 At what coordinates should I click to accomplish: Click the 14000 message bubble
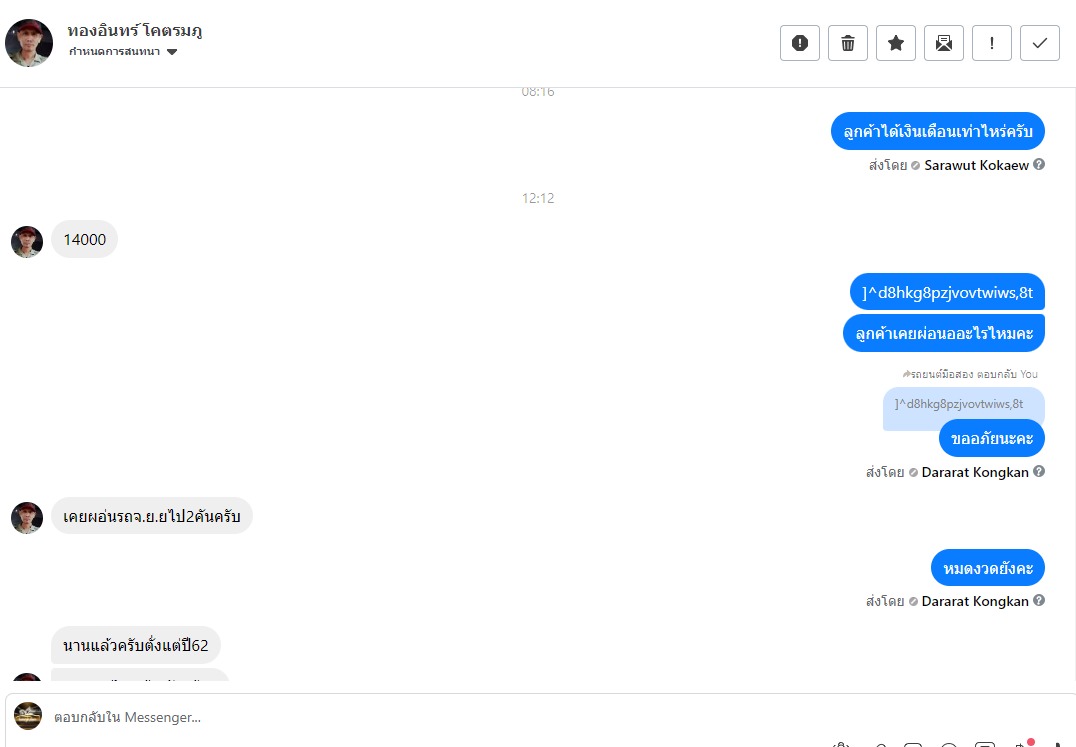(x=84, y=239)
